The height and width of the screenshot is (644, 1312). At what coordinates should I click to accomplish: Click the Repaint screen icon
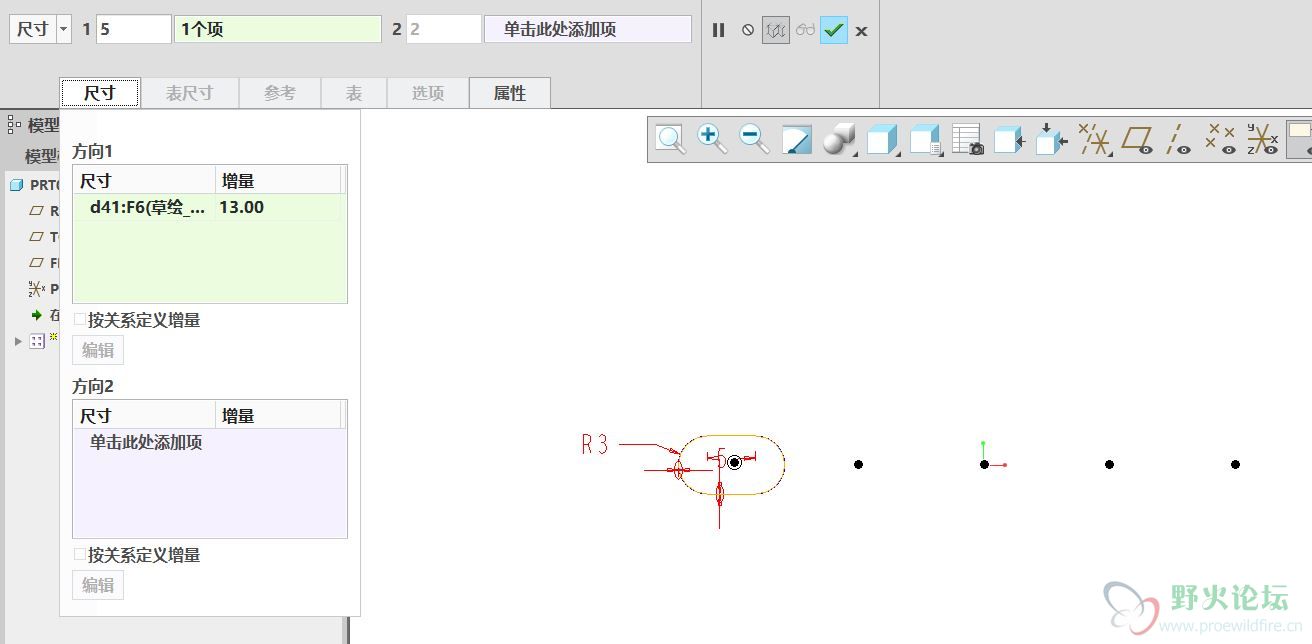[x=796, y=139]
